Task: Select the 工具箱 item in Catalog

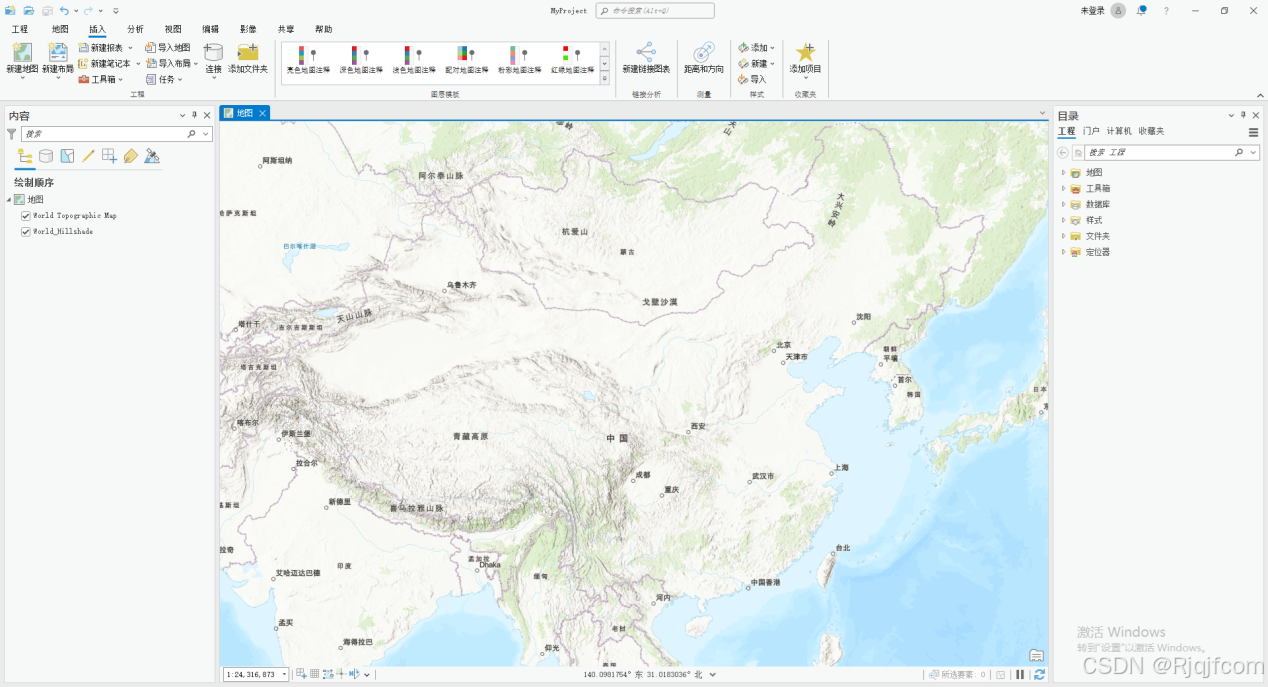Action: tap(1097, 188)
